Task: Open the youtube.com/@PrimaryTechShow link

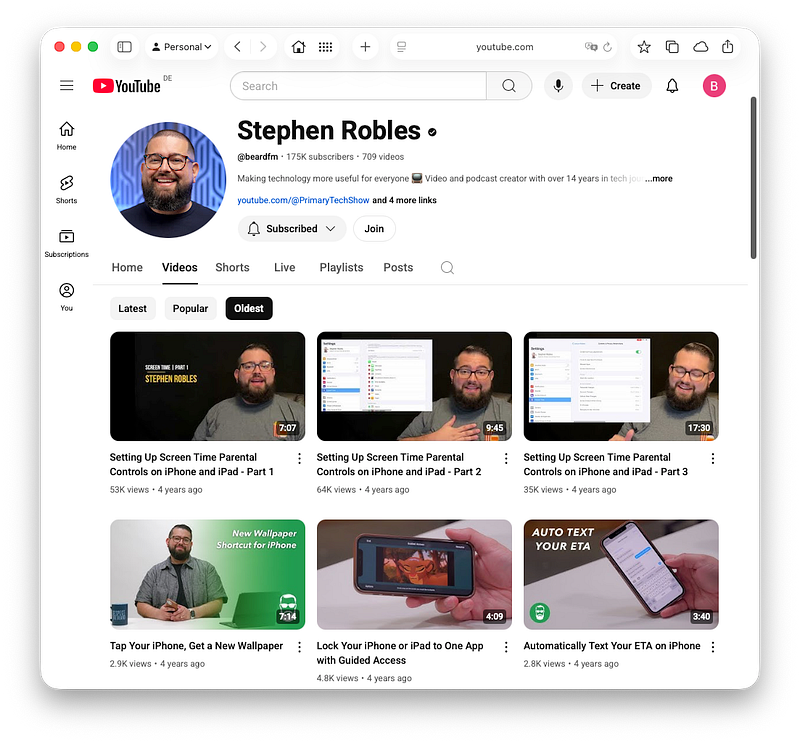Action: (x=303, y=200)
